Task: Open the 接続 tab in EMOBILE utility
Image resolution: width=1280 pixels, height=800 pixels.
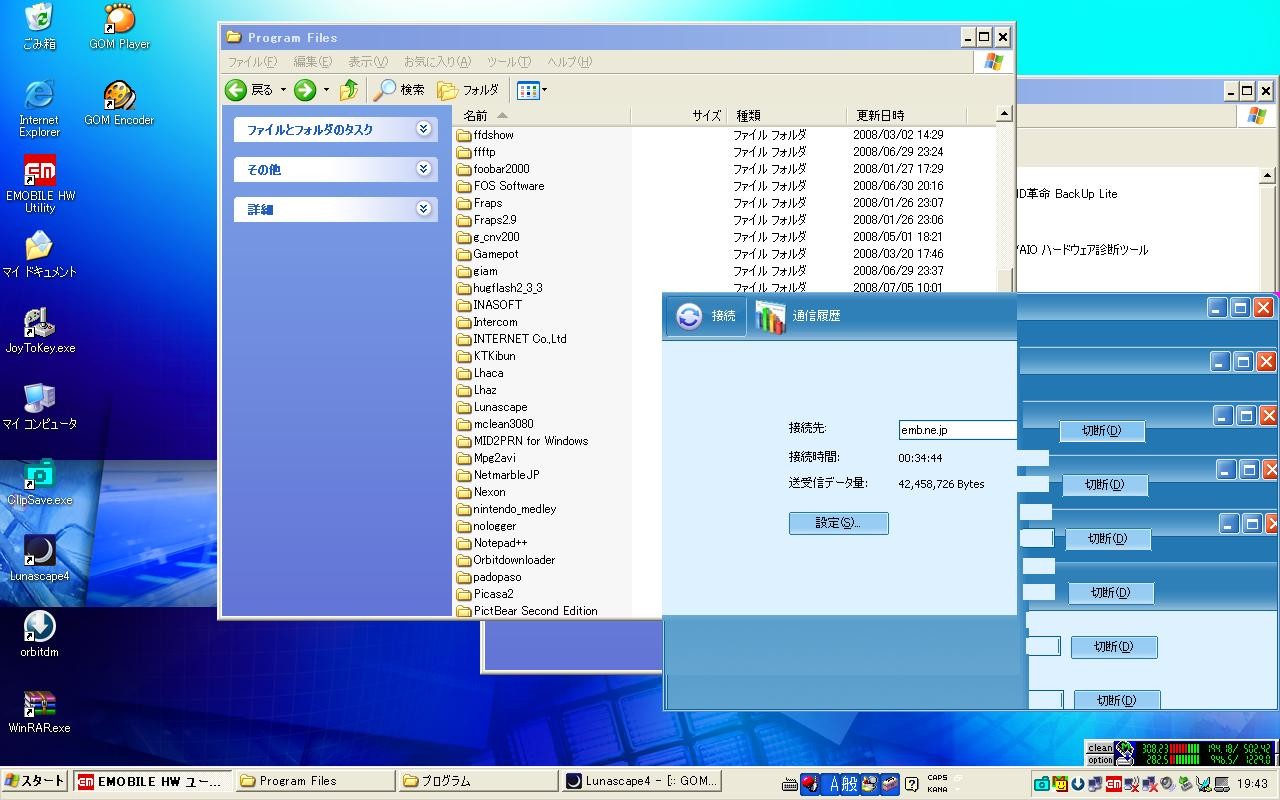Action: 706,316
